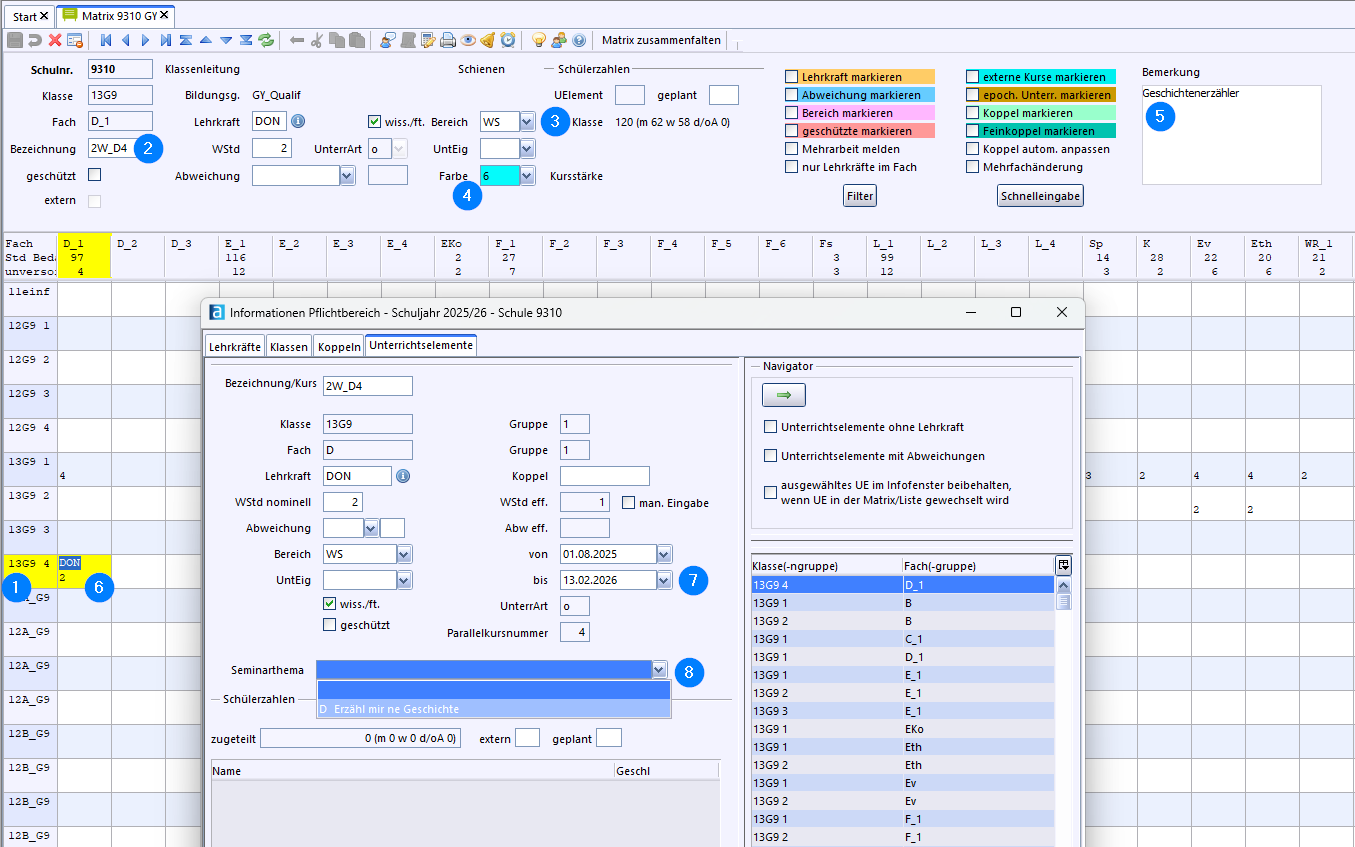The width and height of the screenshot is (1355, 847).
Task: Open the von date picker dropdown
Action: (x=664, y=554)
